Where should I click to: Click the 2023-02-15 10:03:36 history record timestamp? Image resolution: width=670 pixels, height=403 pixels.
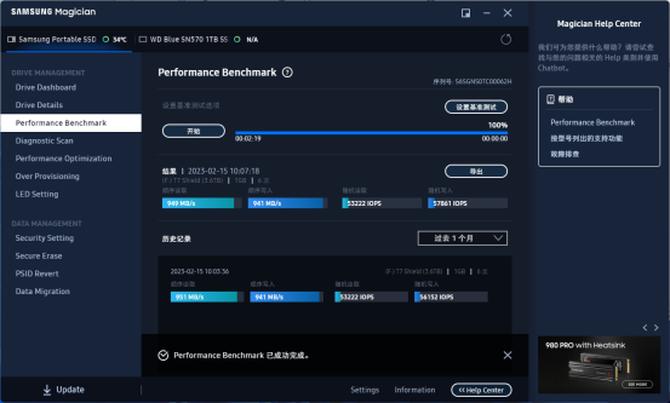[200, 271]
